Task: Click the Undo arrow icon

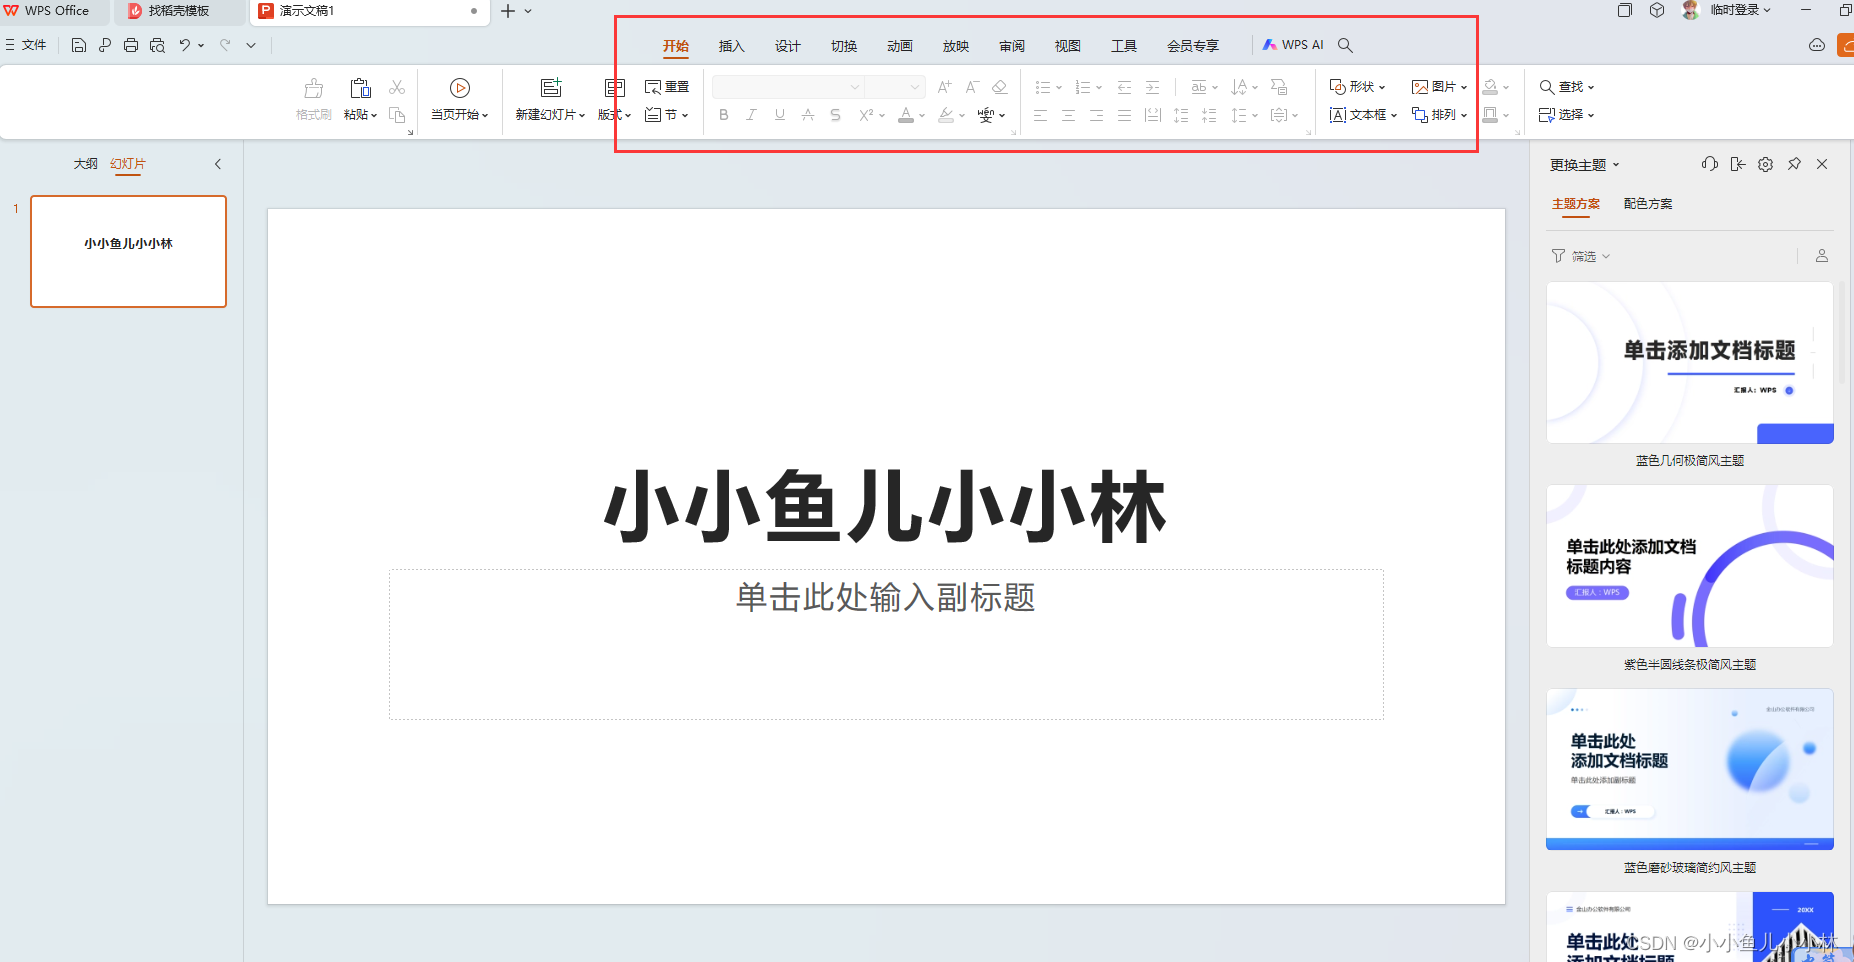Action: [x=184, y=45]
